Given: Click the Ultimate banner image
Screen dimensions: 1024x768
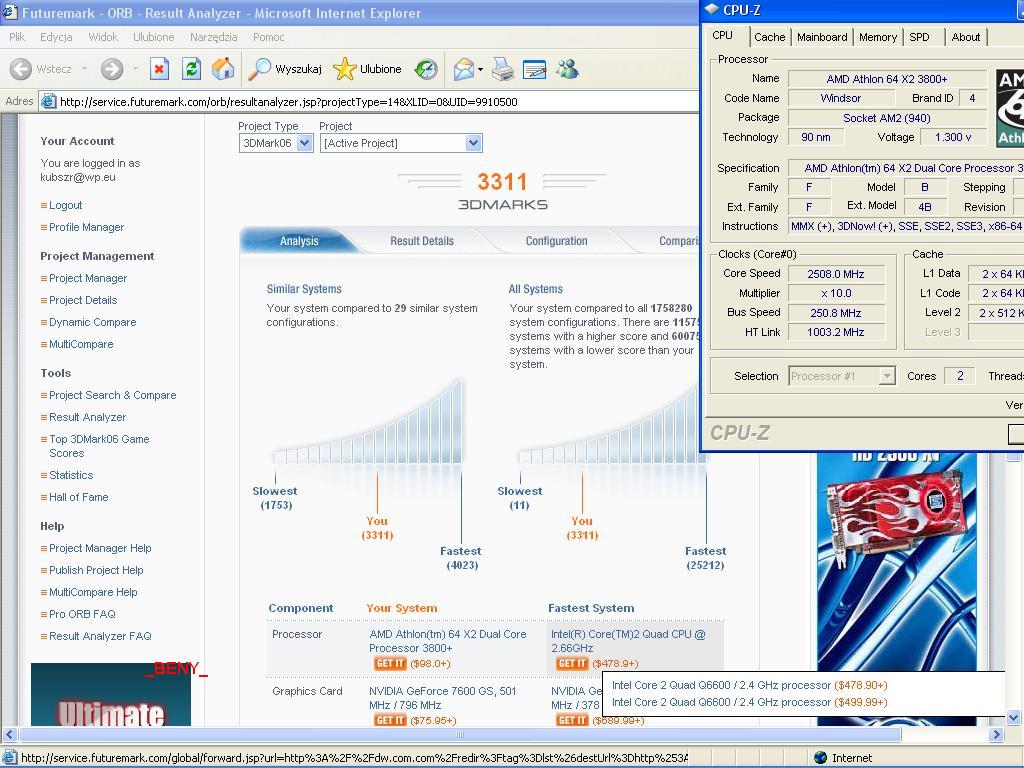Looking at the screenshot, I should pyautogui.click(x=111, y=695).
